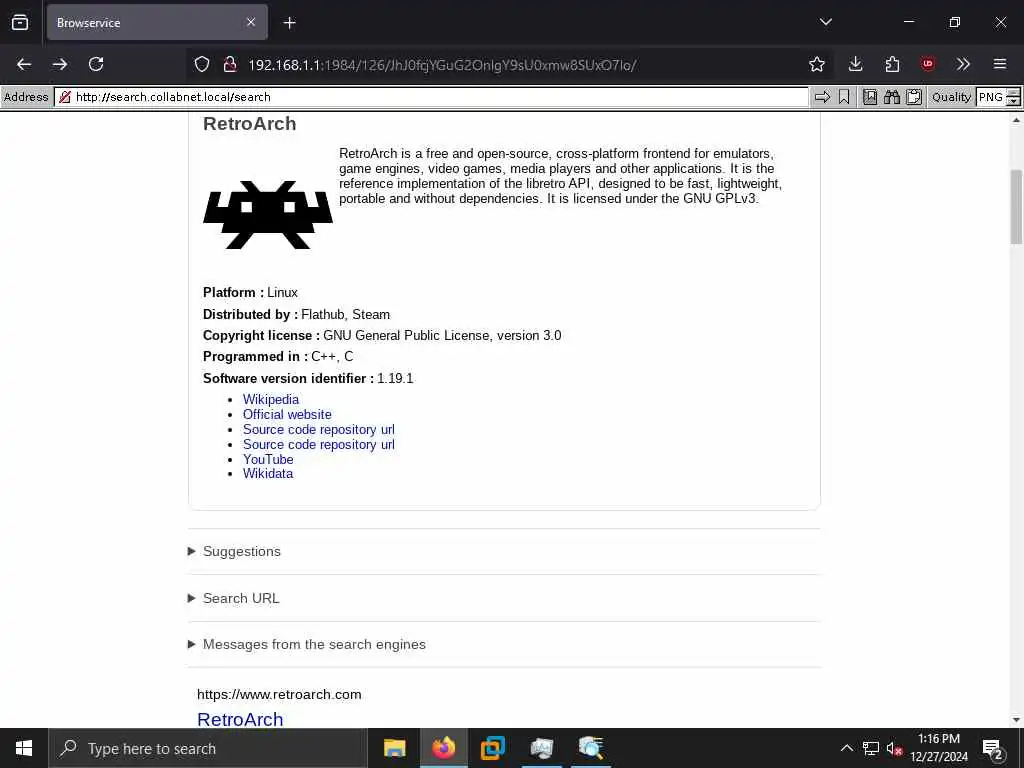
Task: Click the RetroArch logo image
Action: coord(268,215)
